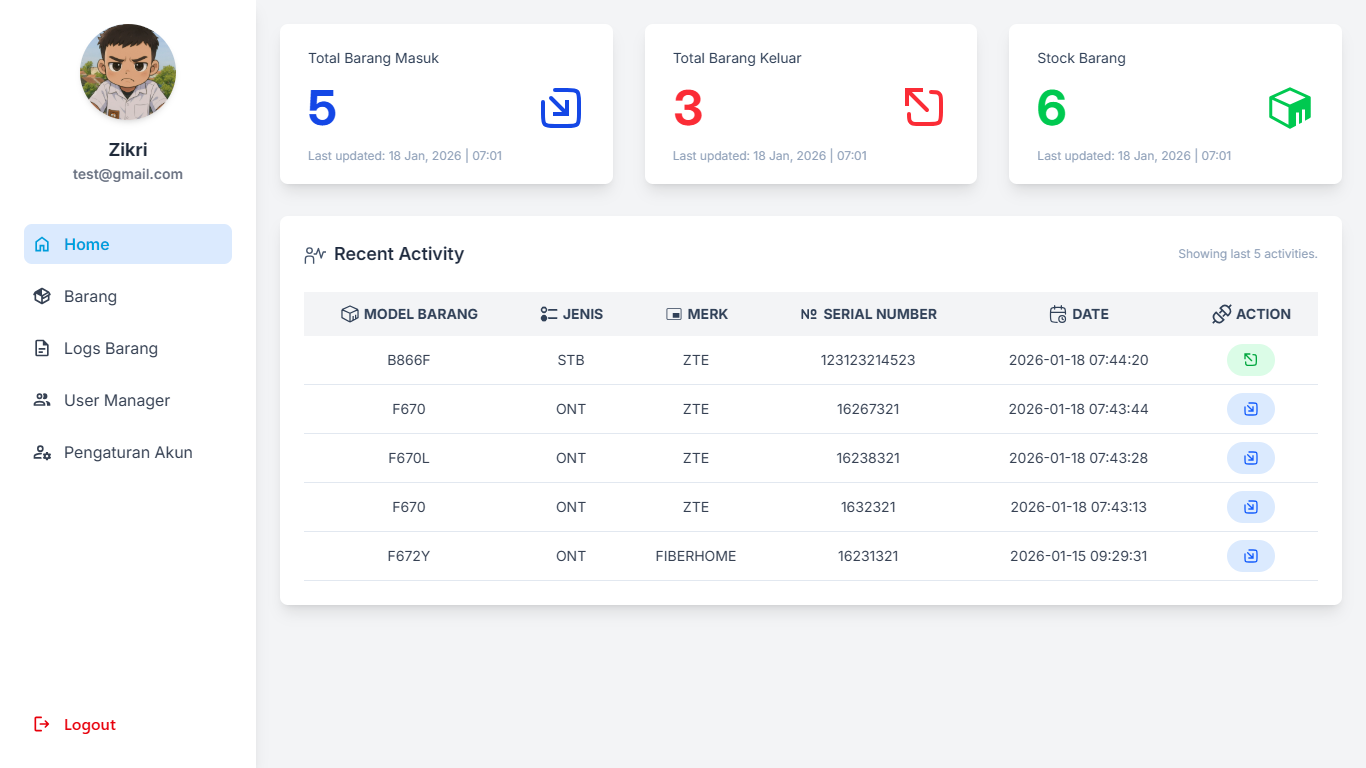Image resolution: width=1366 pixels, height=768 pixels.
Task: Click the green Stock Barang box icon
Action: coord(1289,108)
